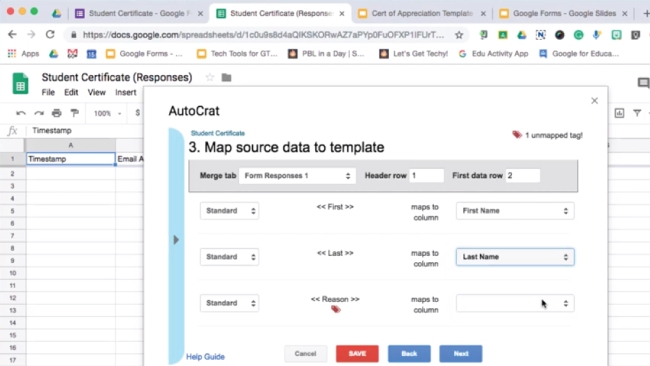Click the print icon in Sheets toolbar
Viewport: 650px width, 366px height.
(x=57, y=113)
